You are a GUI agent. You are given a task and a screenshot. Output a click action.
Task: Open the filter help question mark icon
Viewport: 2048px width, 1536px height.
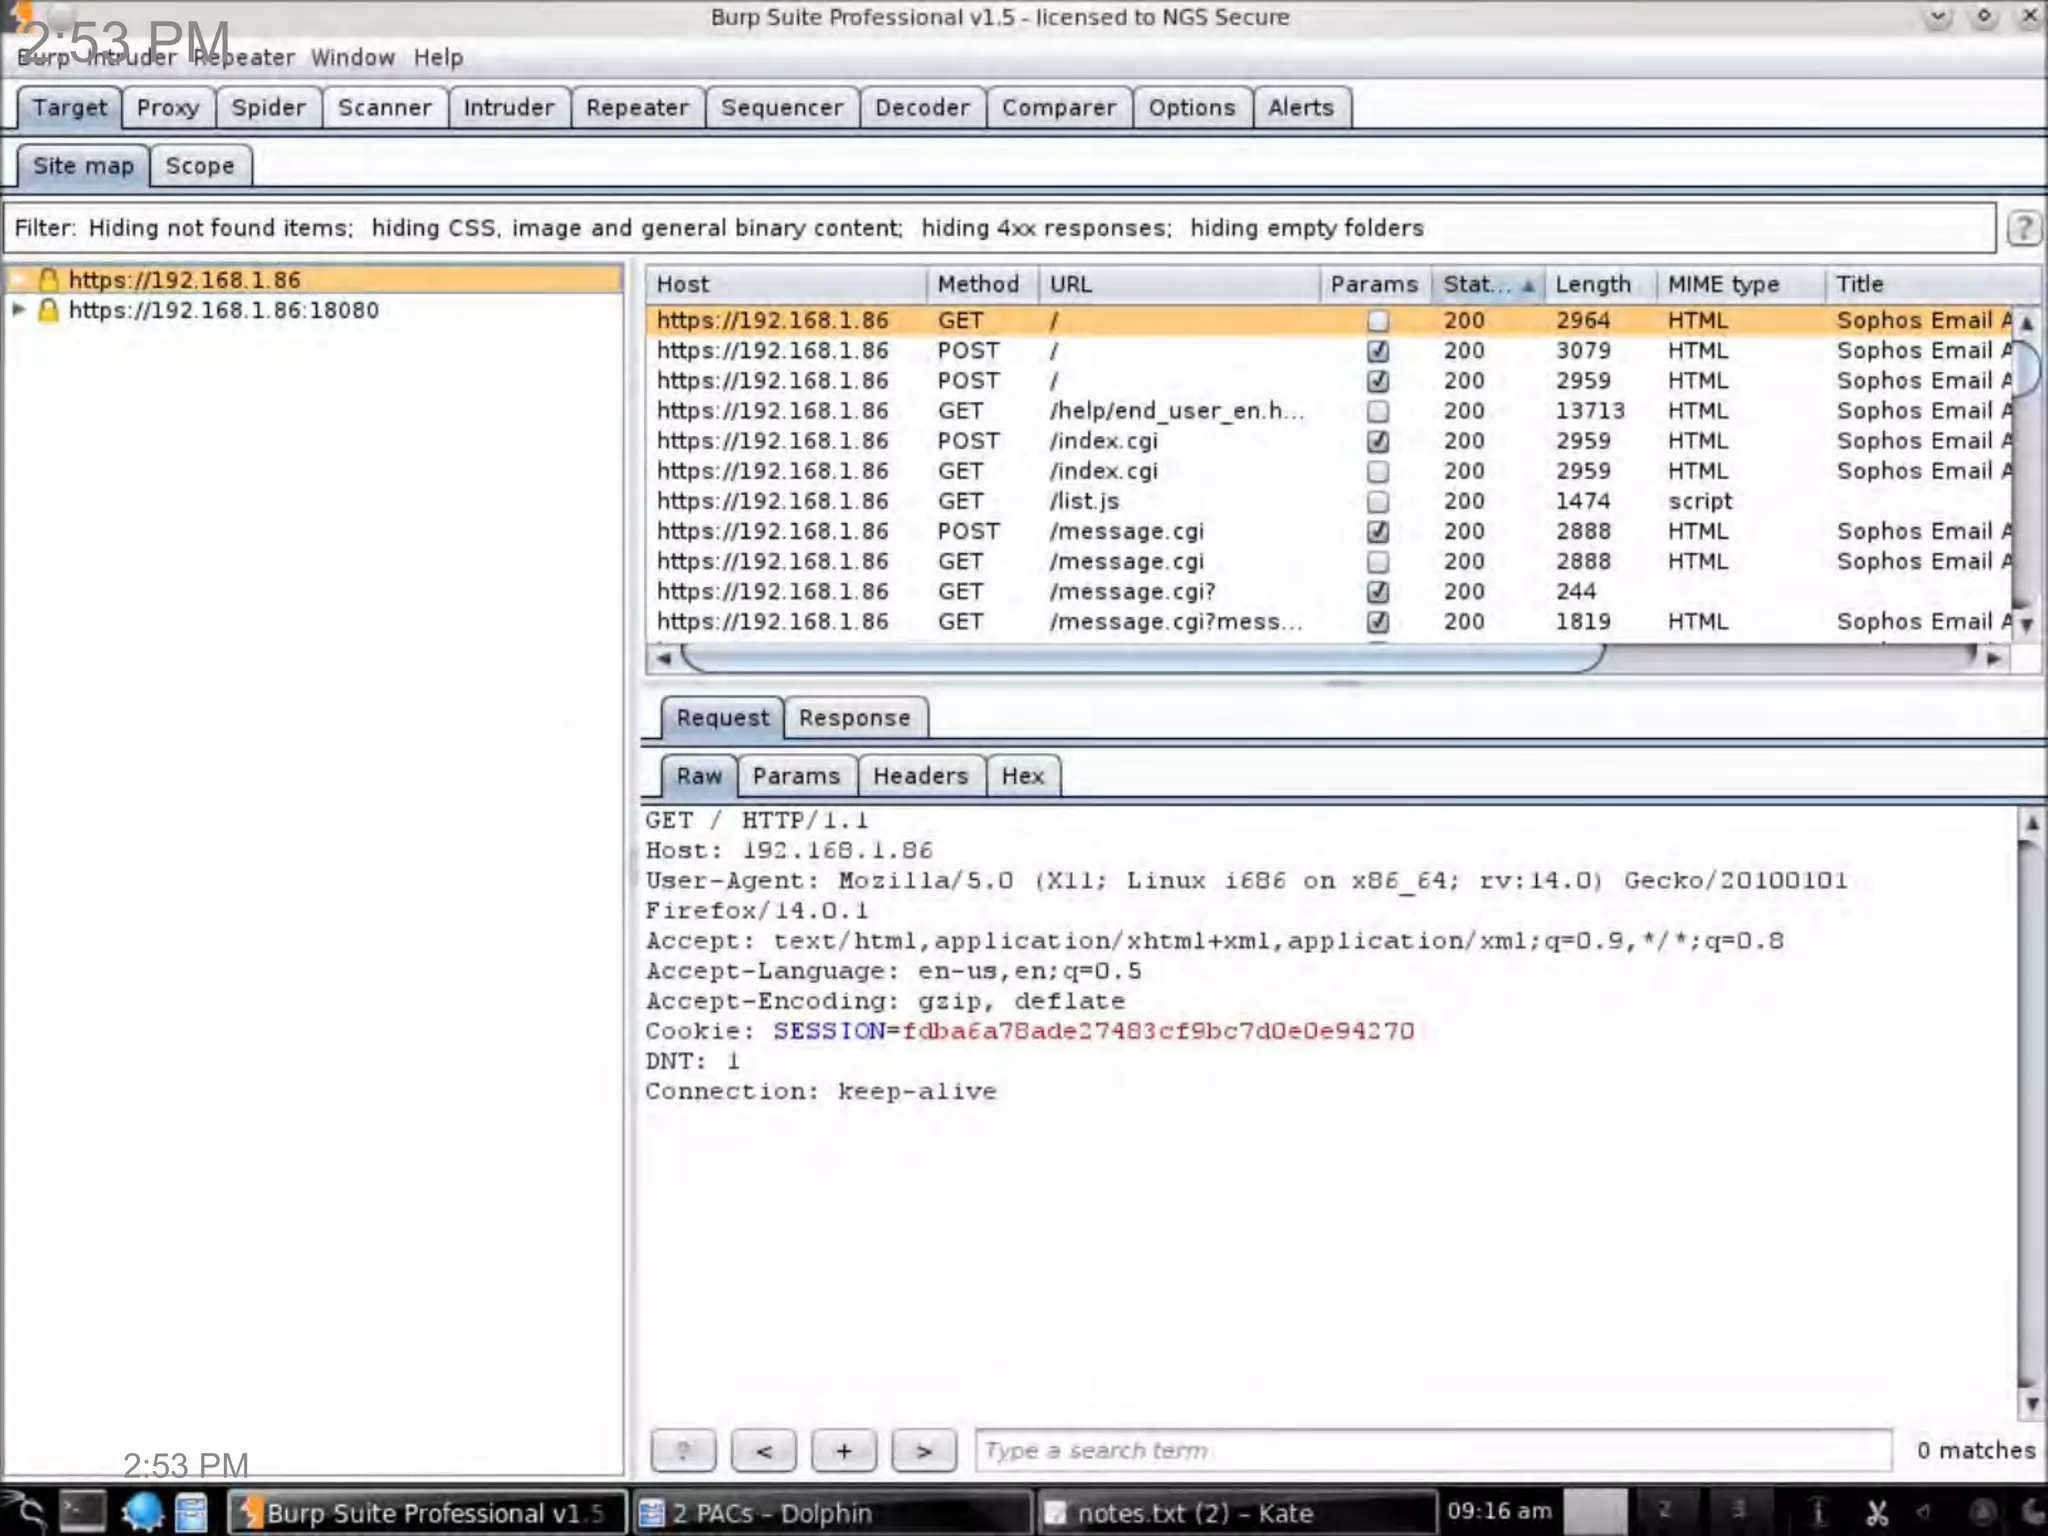tap(2023, 228)
